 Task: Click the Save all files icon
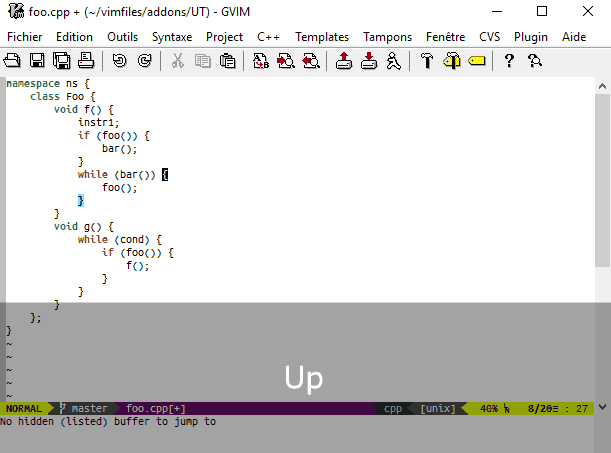tap(62, 61)
